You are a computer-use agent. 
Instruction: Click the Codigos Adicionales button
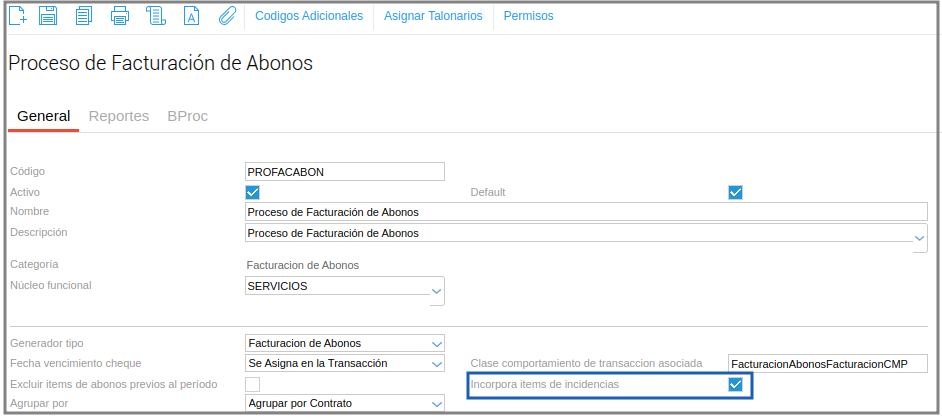point(309,16)
